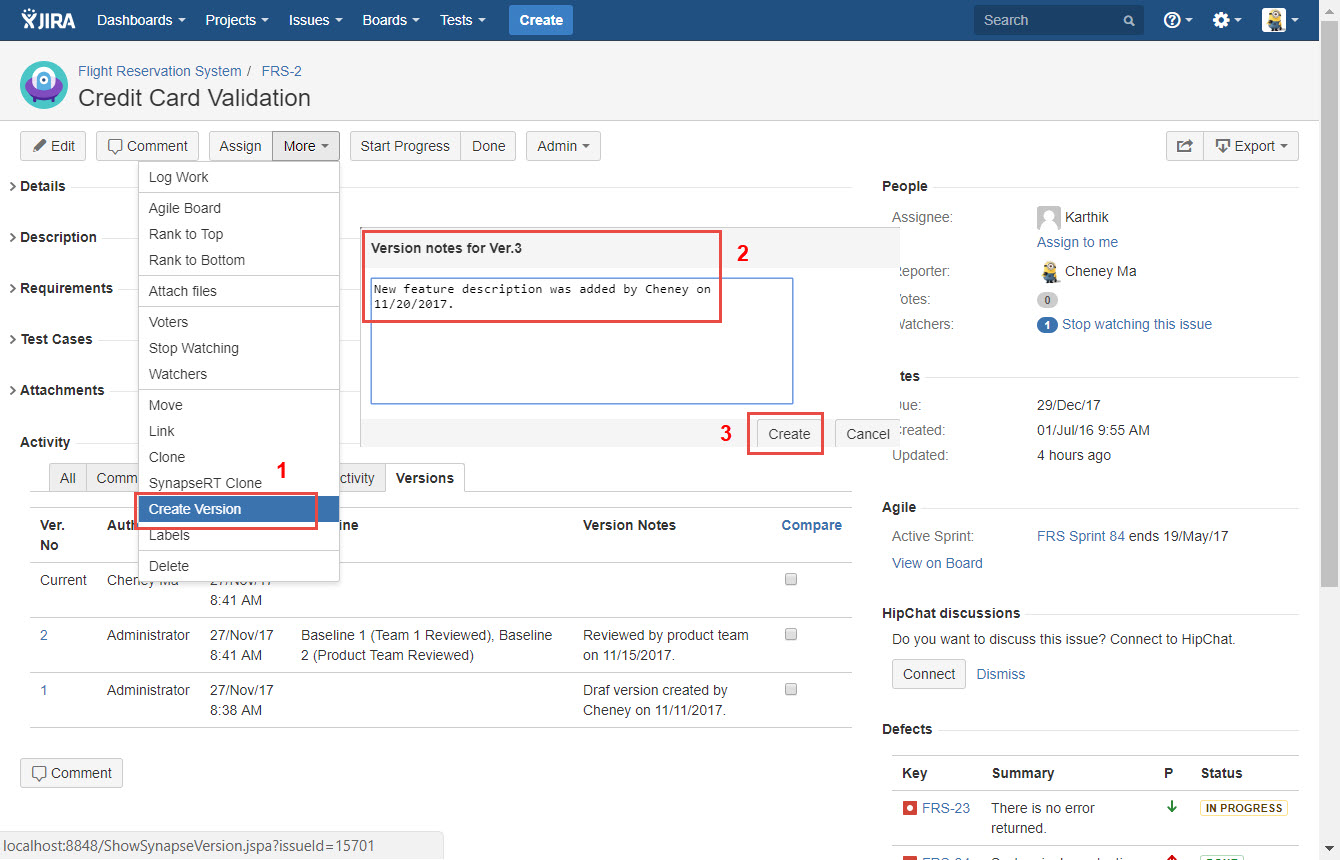
Task: Click the Assign to me link
Action: click(x=1077, y=242)
